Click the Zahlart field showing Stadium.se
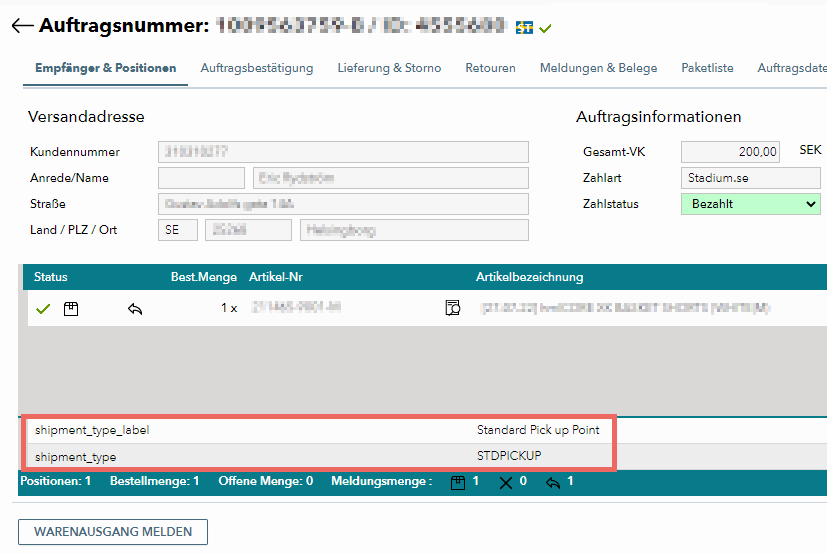This screenshot has width=827, height=554. click(751, 178)
